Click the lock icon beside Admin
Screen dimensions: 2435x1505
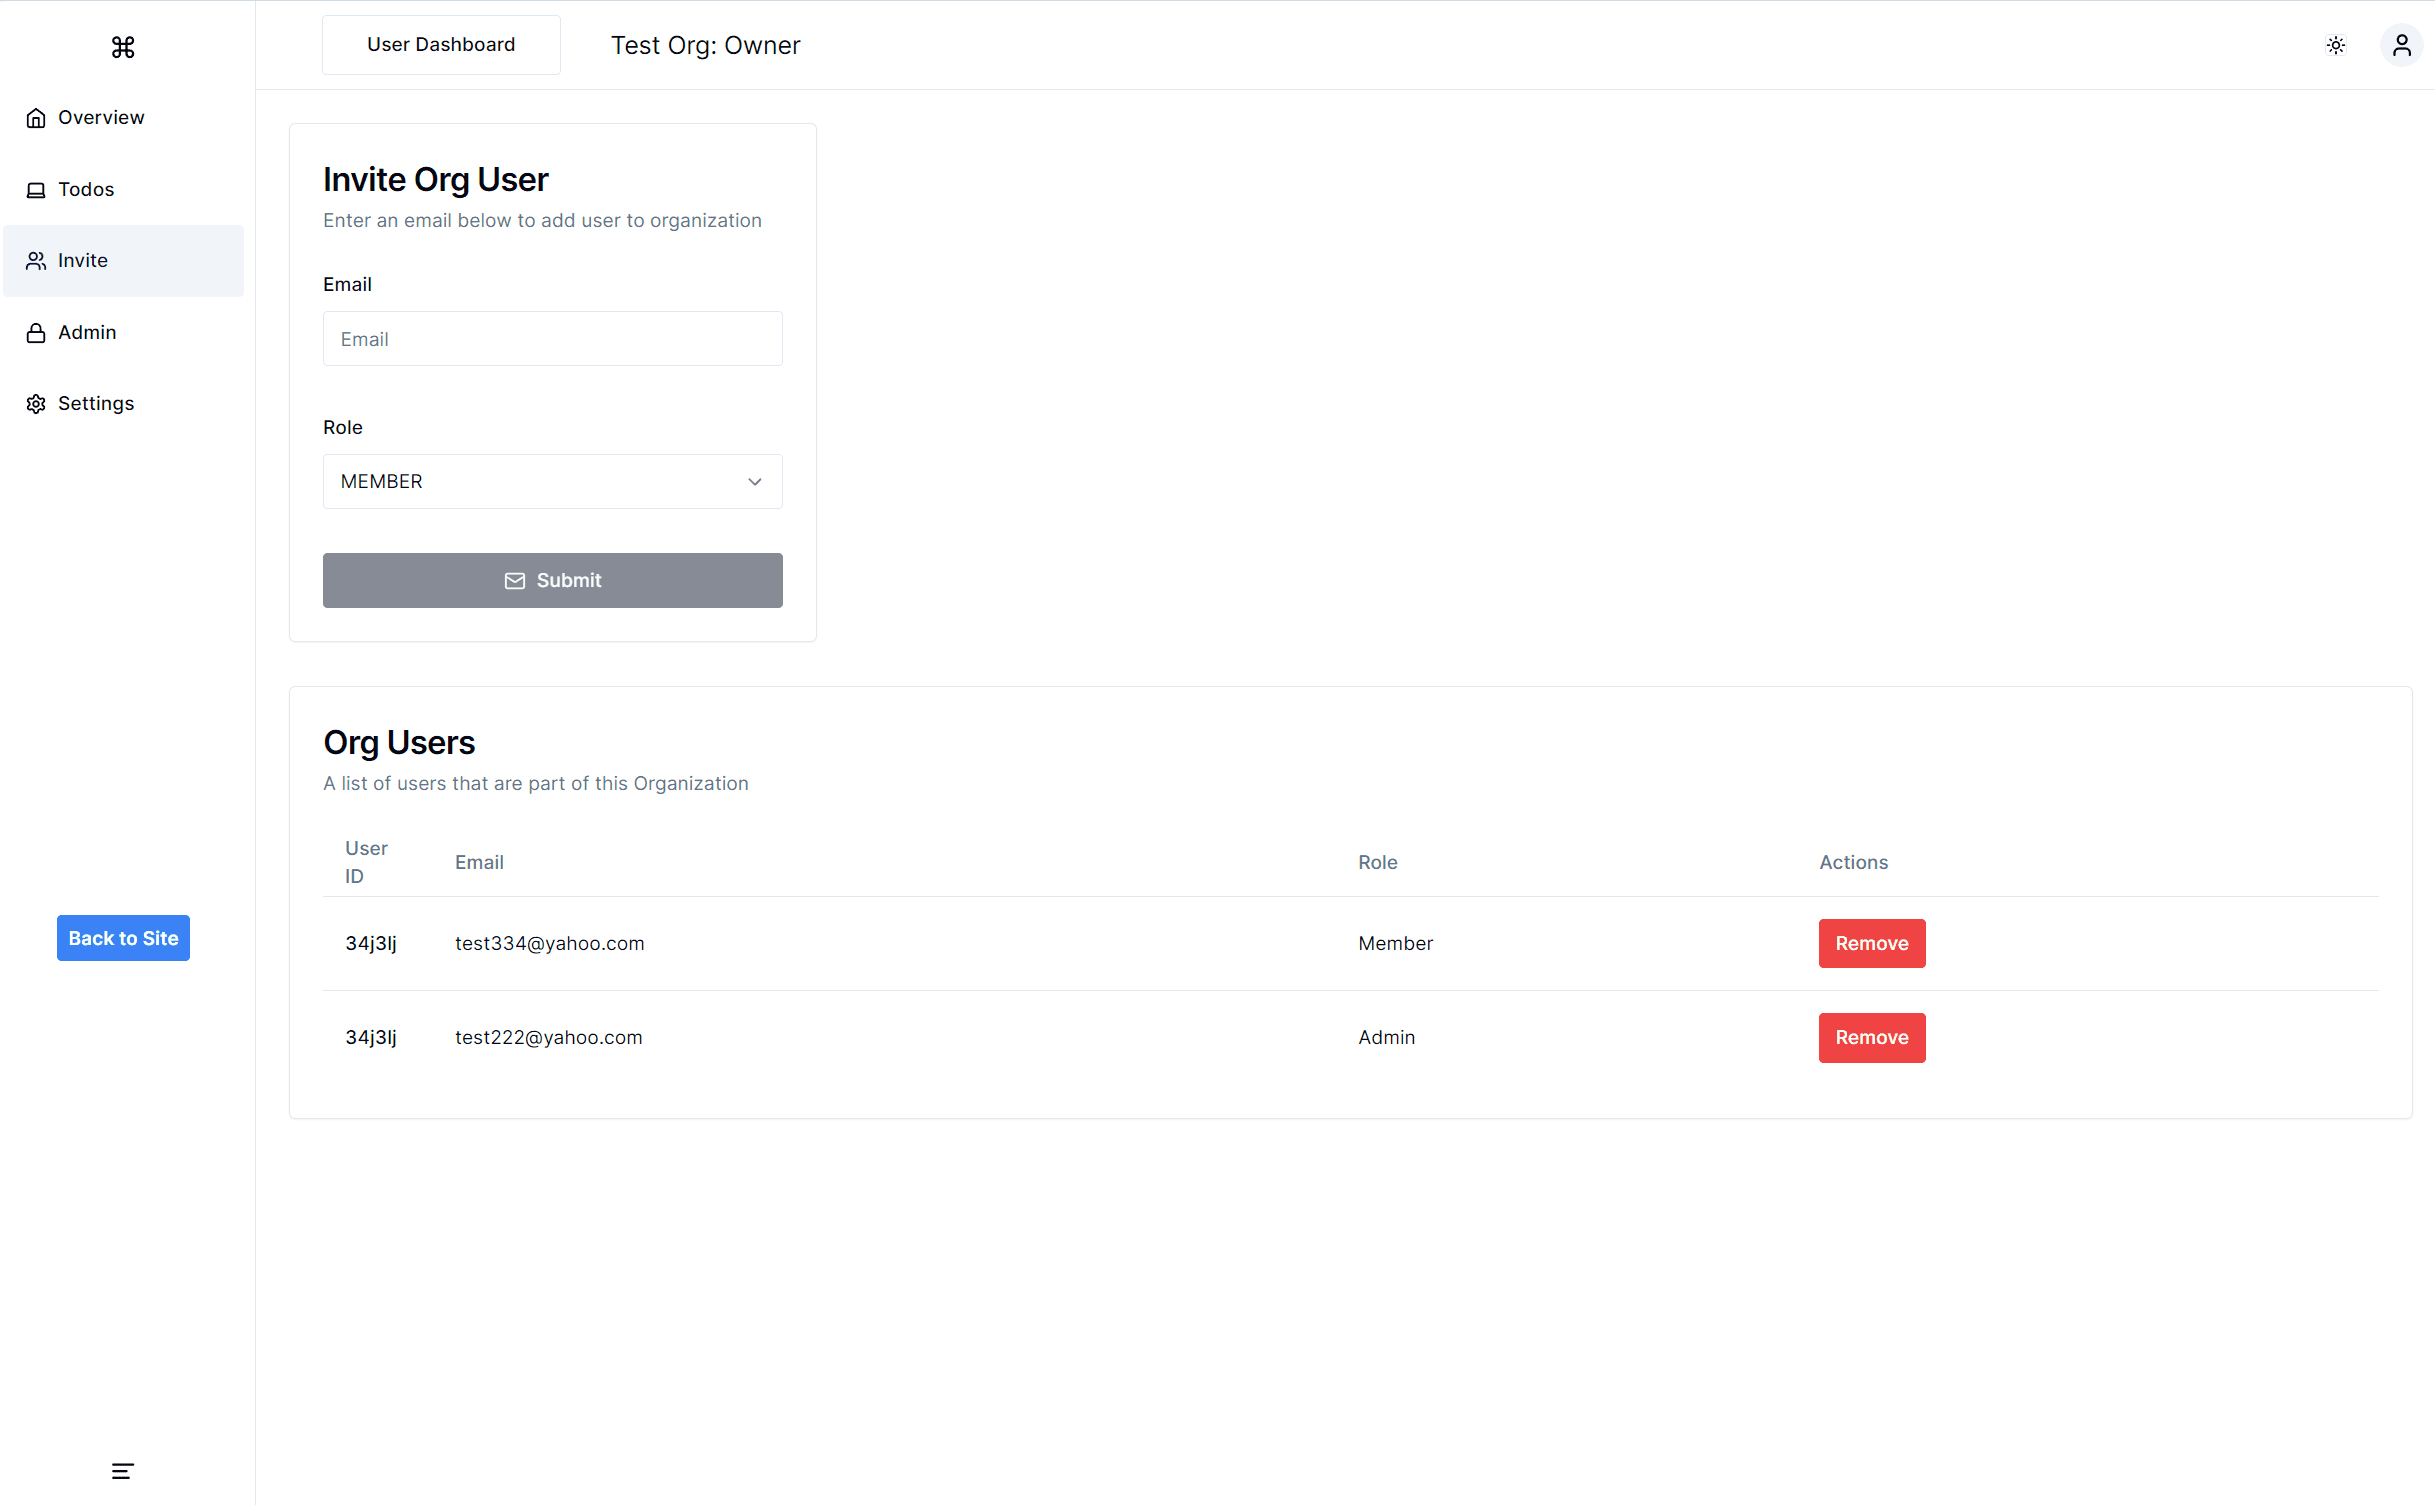[36, 333]
